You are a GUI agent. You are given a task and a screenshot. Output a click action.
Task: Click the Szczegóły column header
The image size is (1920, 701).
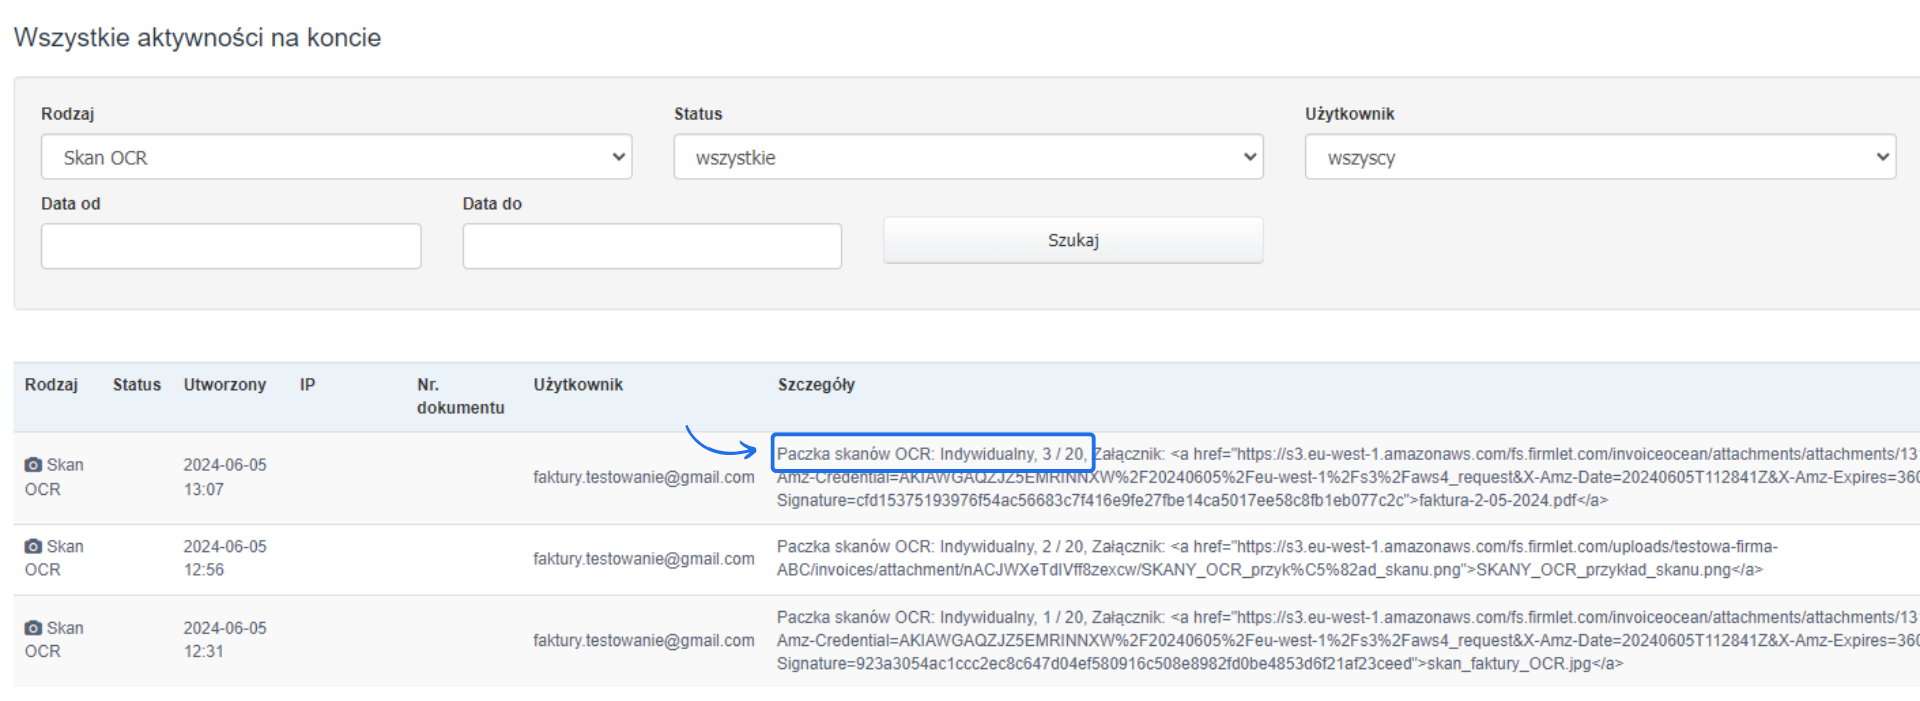(816, 385)
